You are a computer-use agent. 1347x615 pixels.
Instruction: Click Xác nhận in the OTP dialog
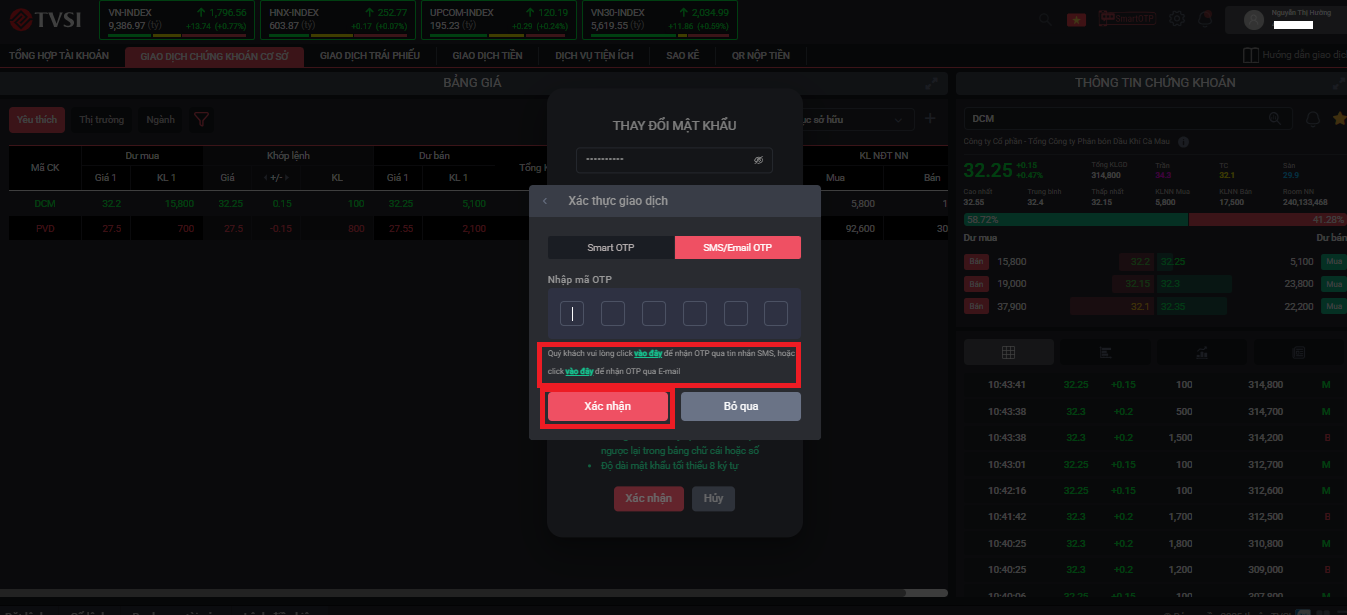[607, 406]
